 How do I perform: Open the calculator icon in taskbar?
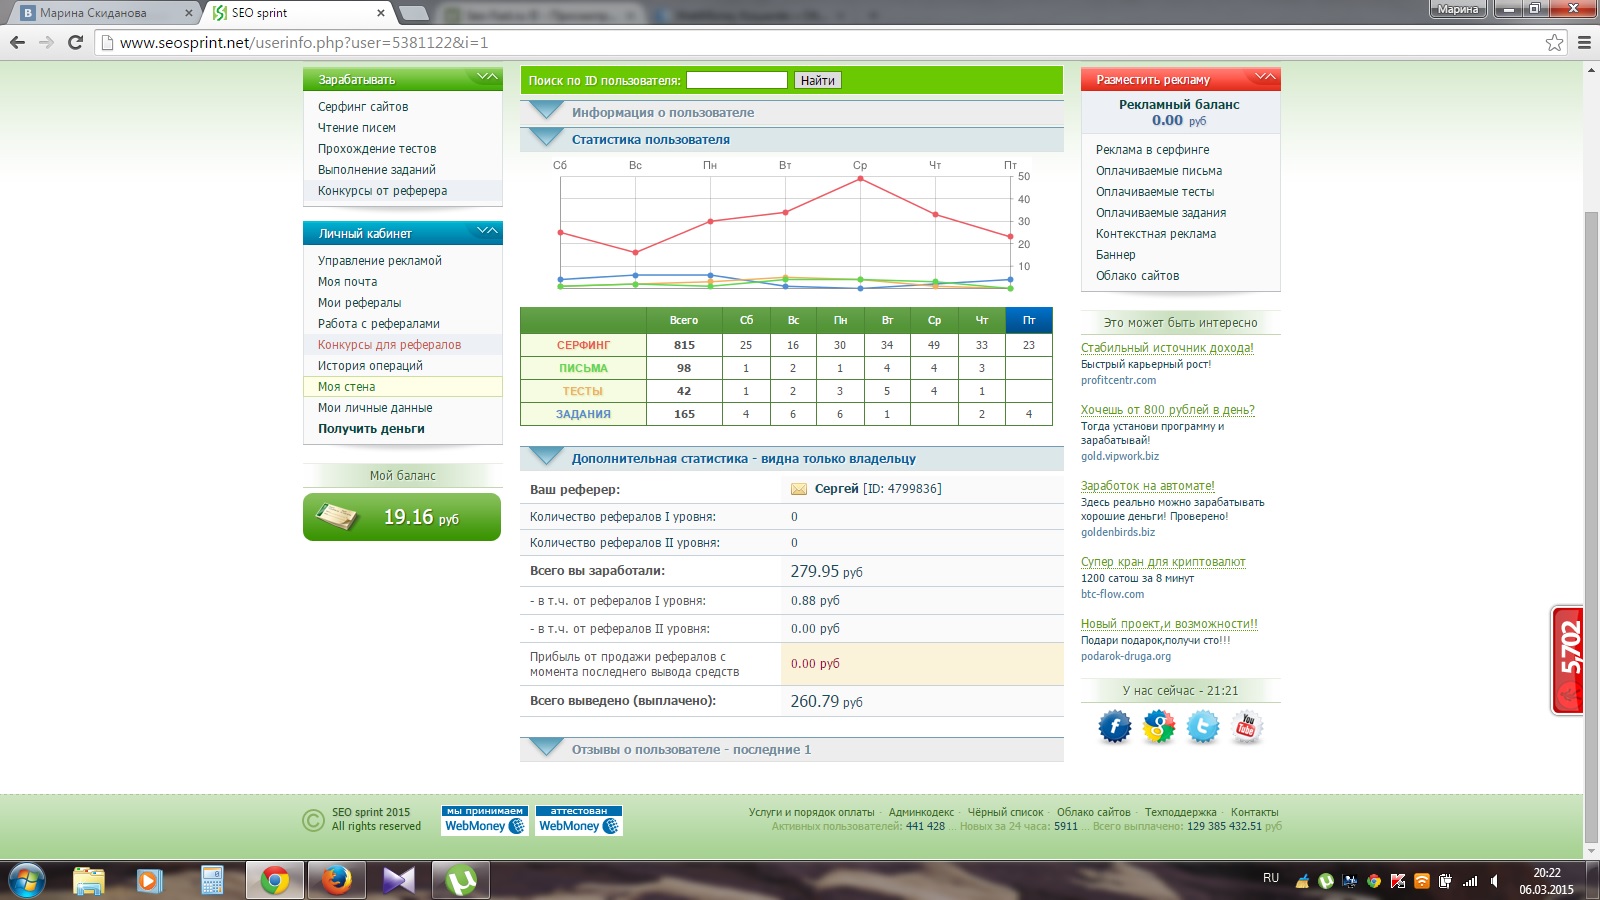(x=212, y=881)
